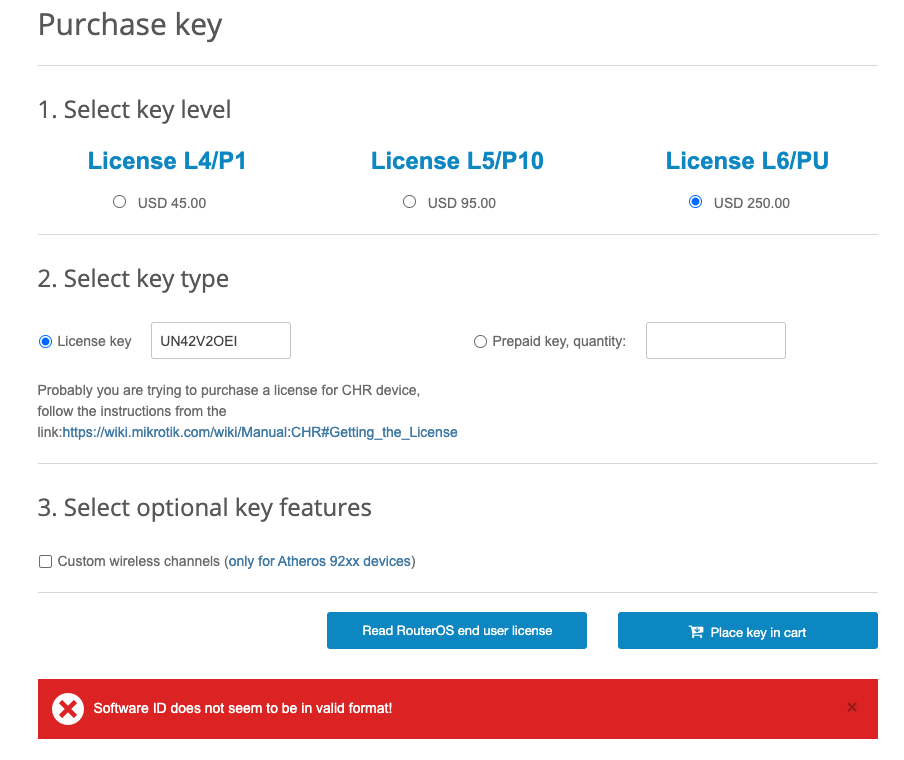This screenshot has width=904, height=760.
Task: Select the USD 45.00 license radio button
Action: tap(120, 202)
